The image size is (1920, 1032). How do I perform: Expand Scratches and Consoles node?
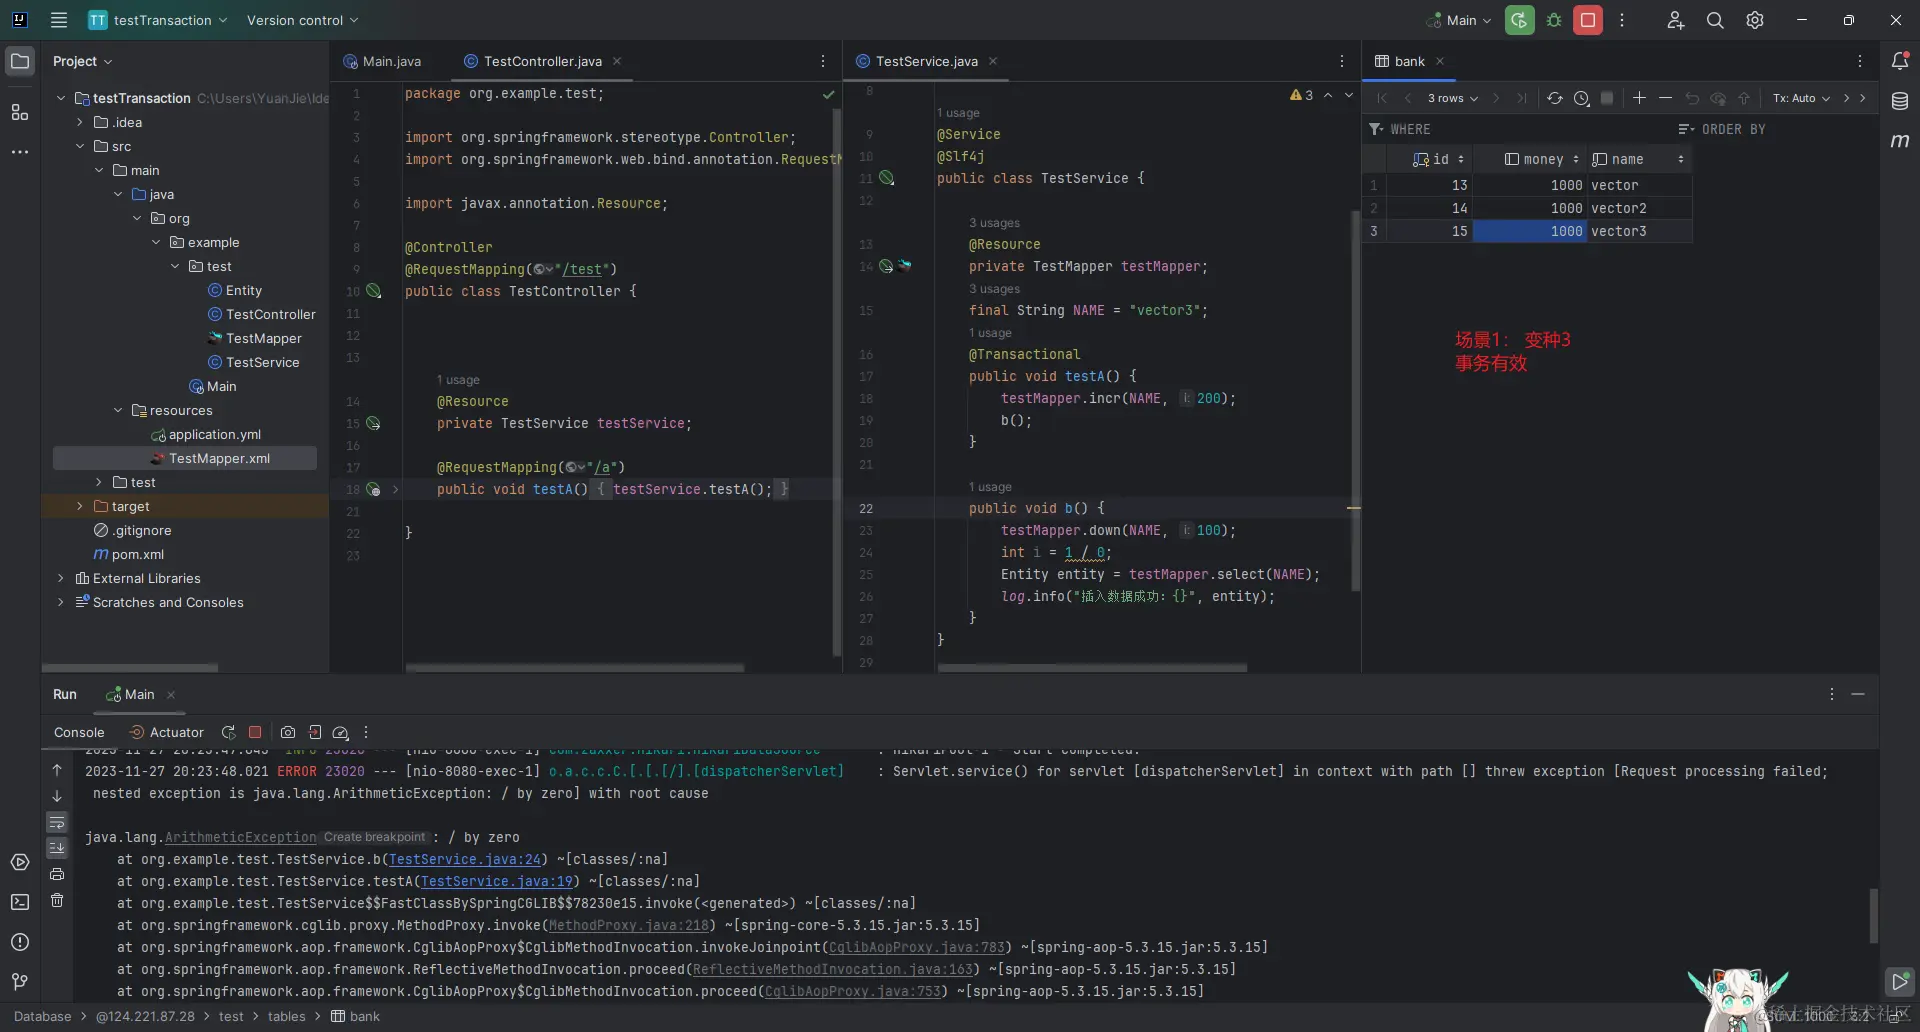click(61, 602)
